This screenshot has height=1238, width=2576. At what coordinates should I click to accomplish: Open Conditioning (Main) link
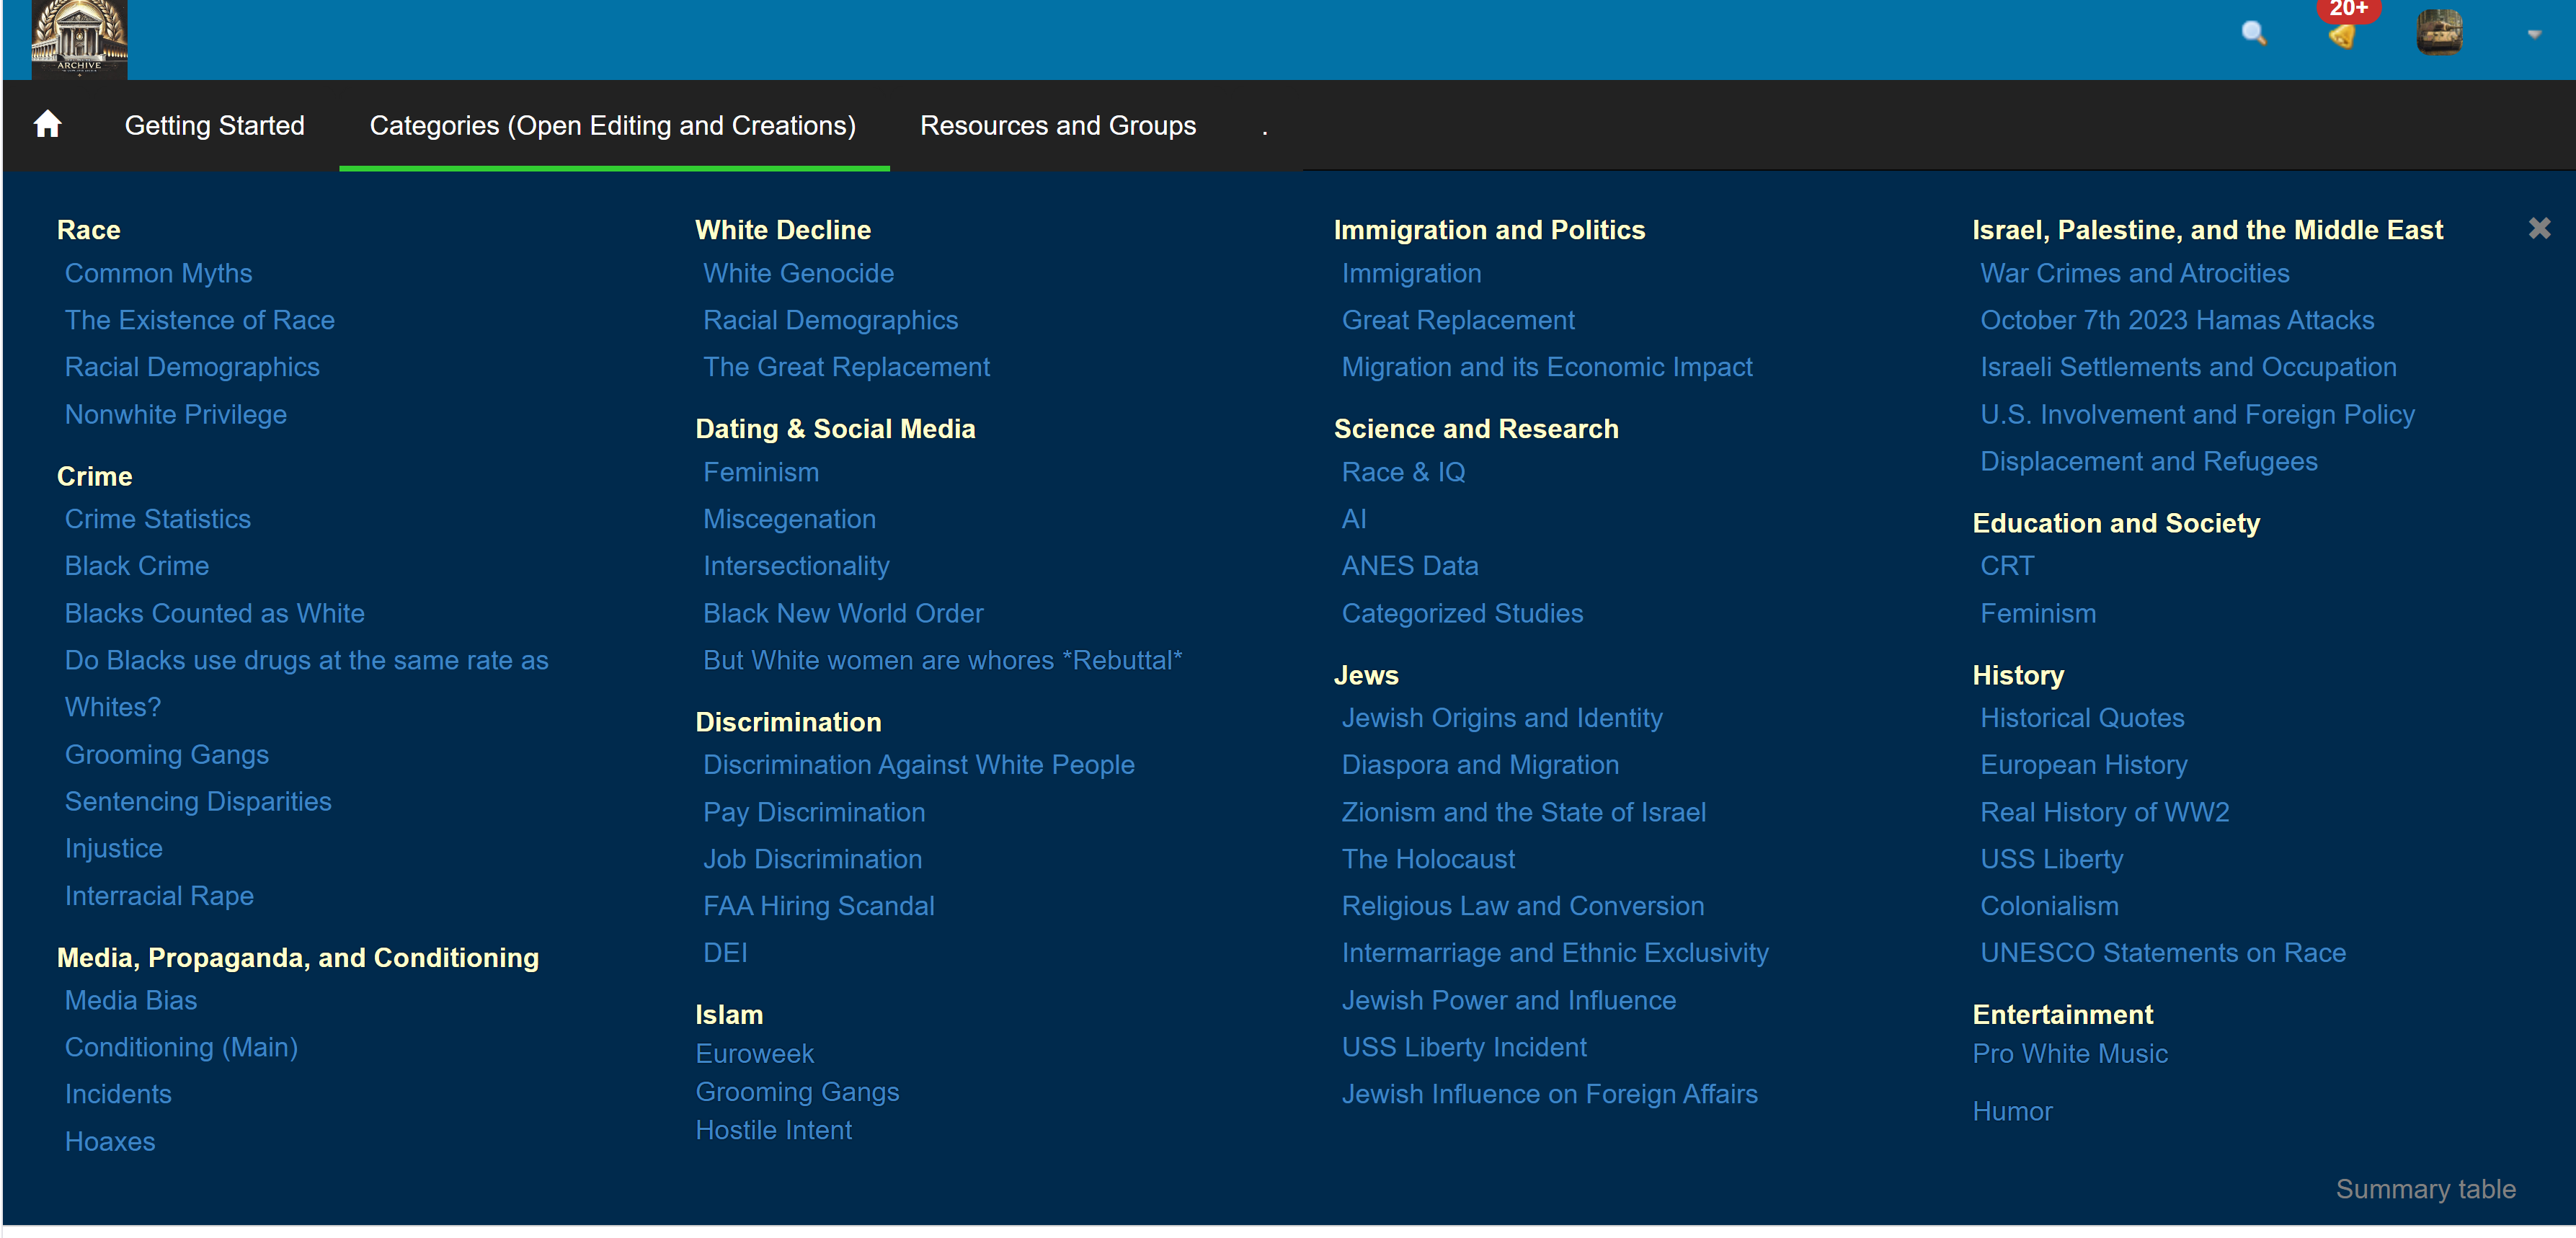tap(181, 1047)
